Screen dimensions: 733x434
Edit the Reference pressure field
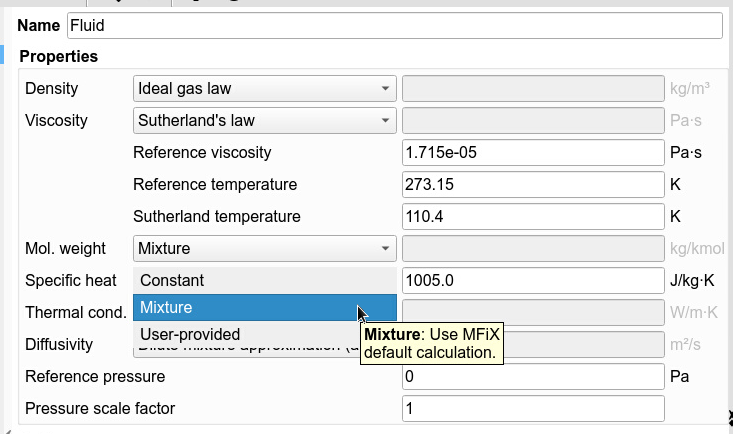point(532,377)
